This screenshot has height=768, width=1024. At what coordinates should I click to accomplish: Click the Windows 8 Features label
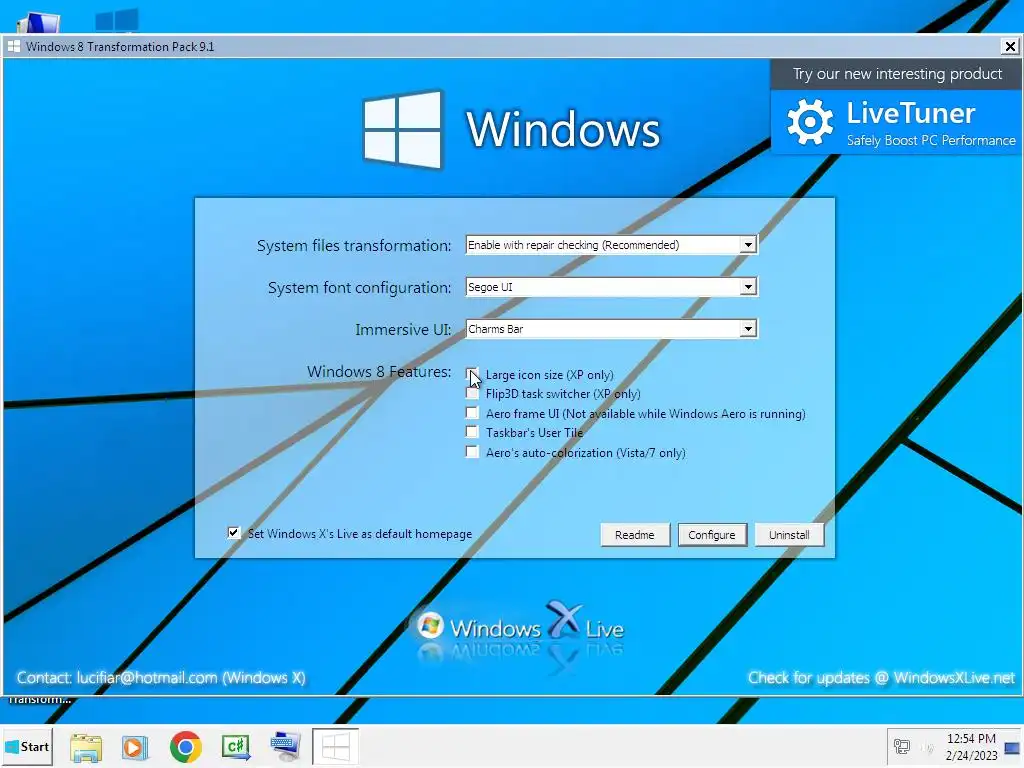pos(379,372)
